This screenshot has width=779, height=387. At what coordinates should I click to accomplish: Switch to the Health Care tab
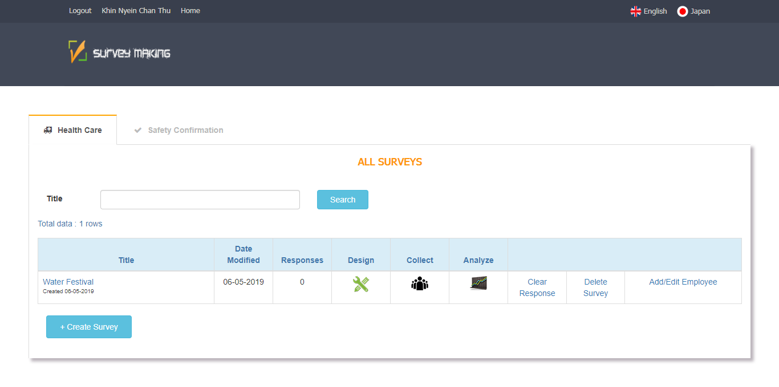[73, 130]
